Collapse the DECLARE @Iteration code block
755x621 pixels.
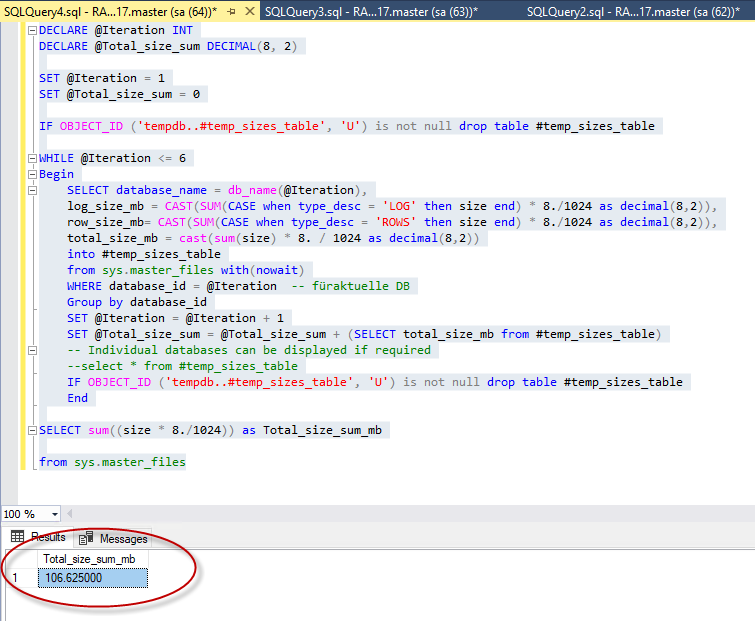click(x=32, y=30)
